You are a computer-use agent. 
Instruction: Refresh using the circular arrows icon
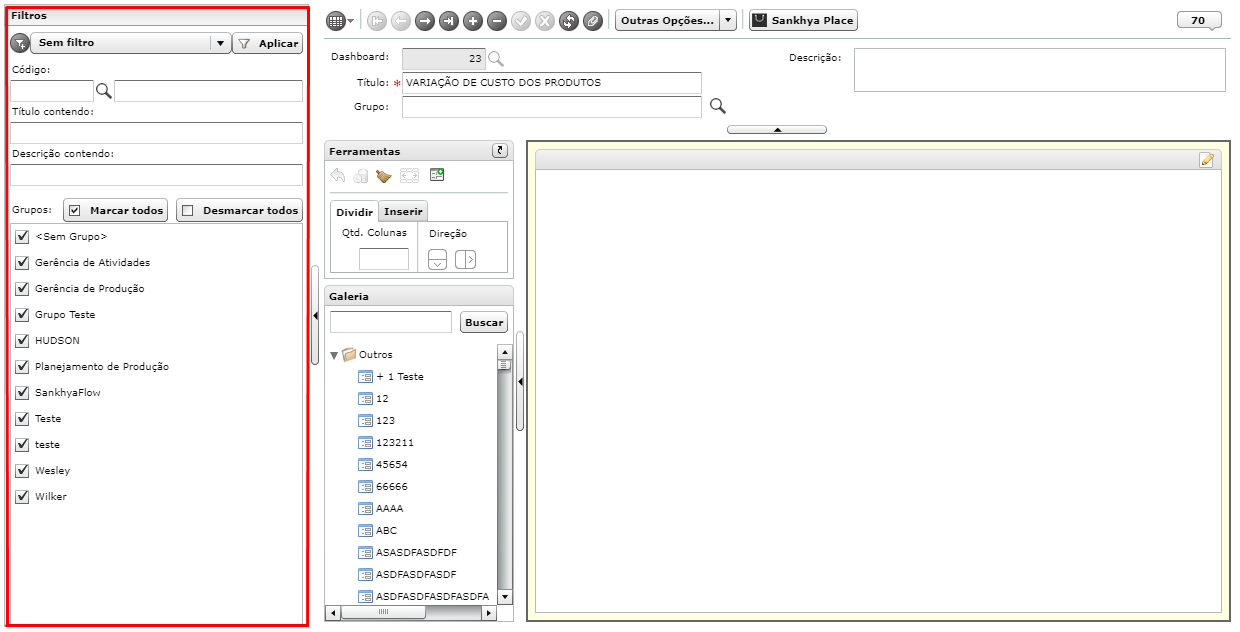click(x=569, y=20)
